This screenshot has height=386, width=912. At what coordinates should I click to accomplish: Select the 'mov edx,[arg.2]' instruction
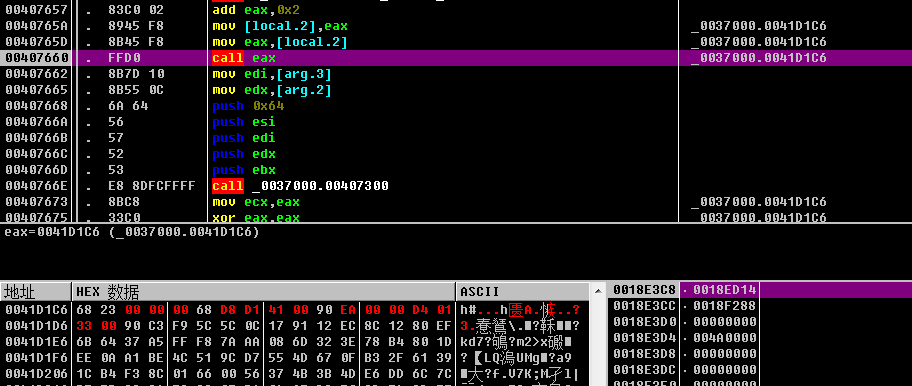(x=272, y=90)
